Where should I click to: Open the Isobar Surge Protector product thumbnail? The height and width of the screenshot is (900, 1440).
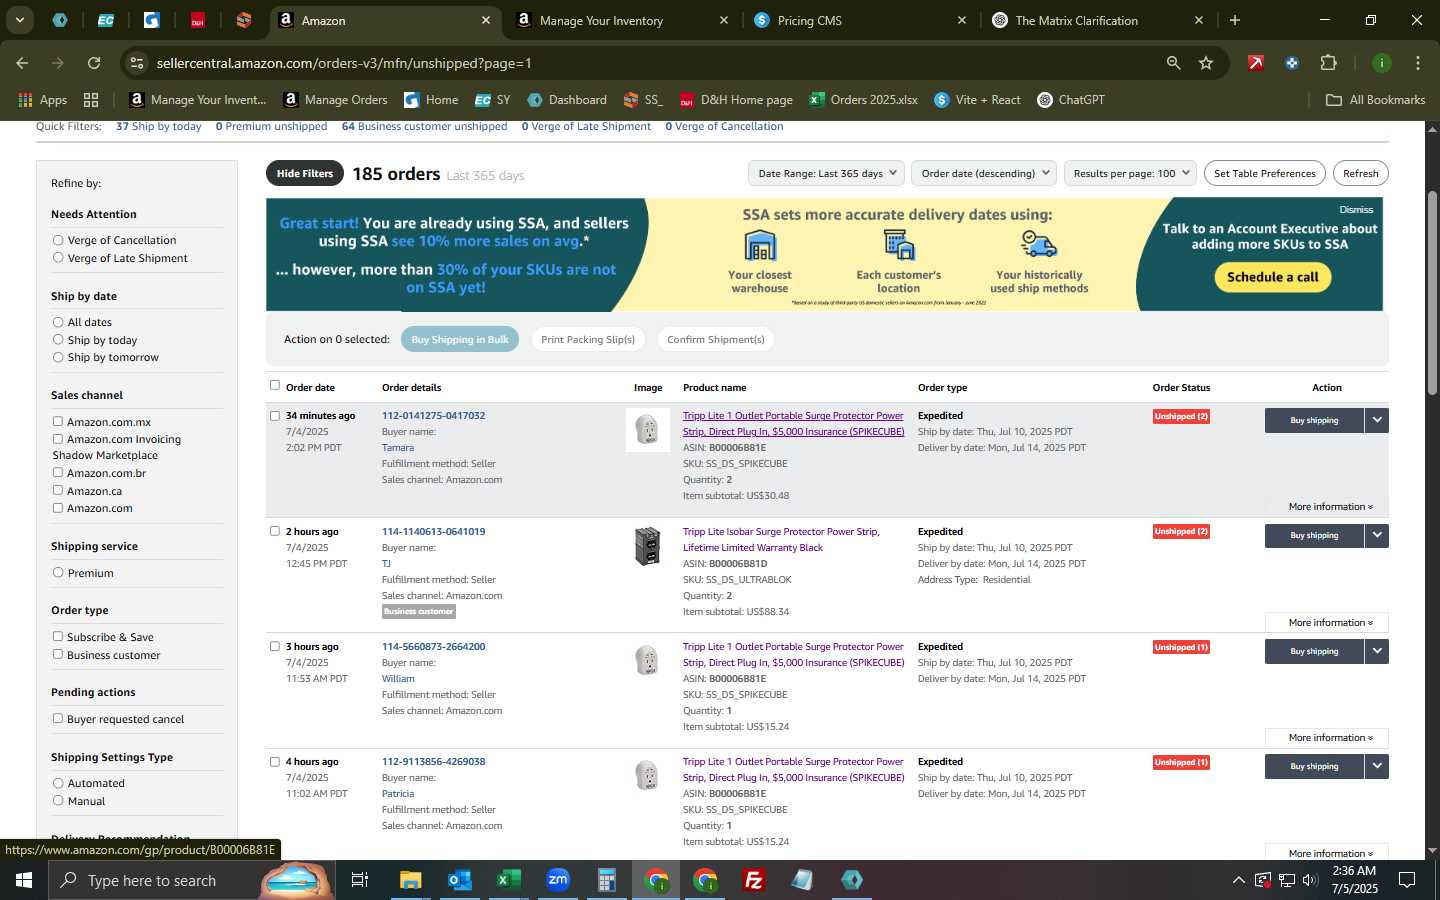[648, 546]
